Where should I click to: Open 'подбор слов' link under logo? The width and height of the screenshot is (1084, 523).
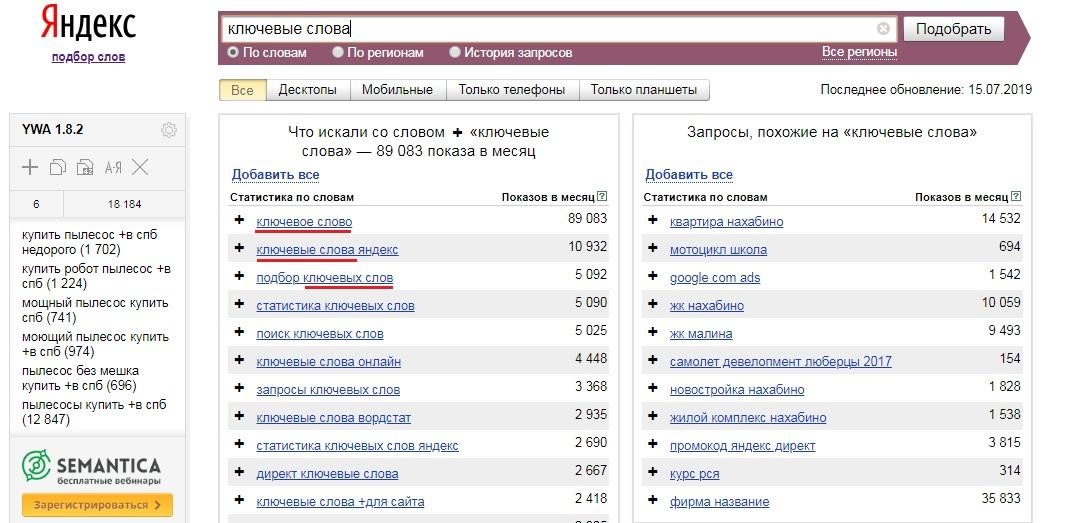coord(88,57)
